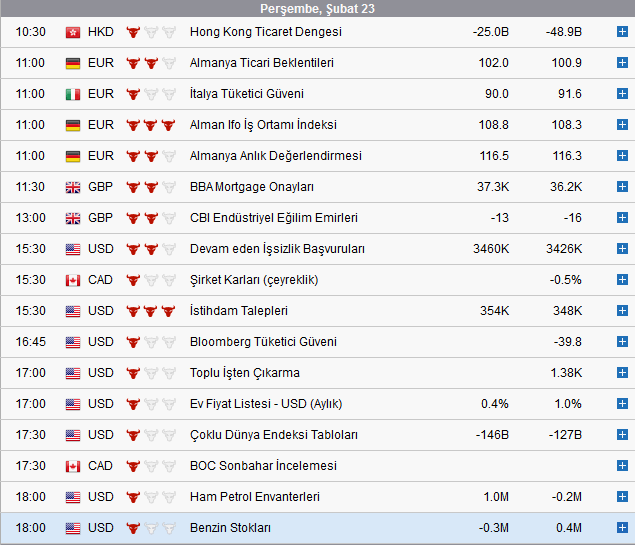Click the Italy flag on İtalya Tüketici Güveni row
Viewport: 635px width, 545px height.
(73, 94)
